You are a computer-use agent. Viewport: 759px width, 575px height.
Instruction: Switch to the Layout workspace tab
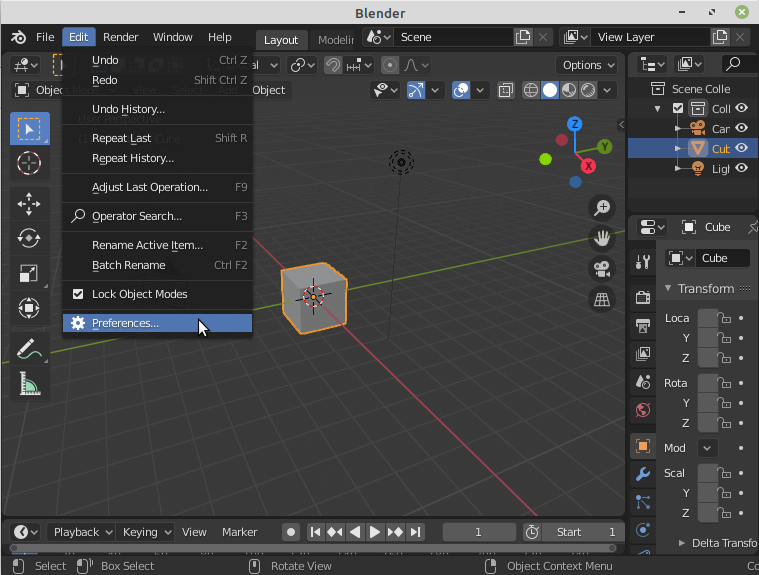coord(281,40)
